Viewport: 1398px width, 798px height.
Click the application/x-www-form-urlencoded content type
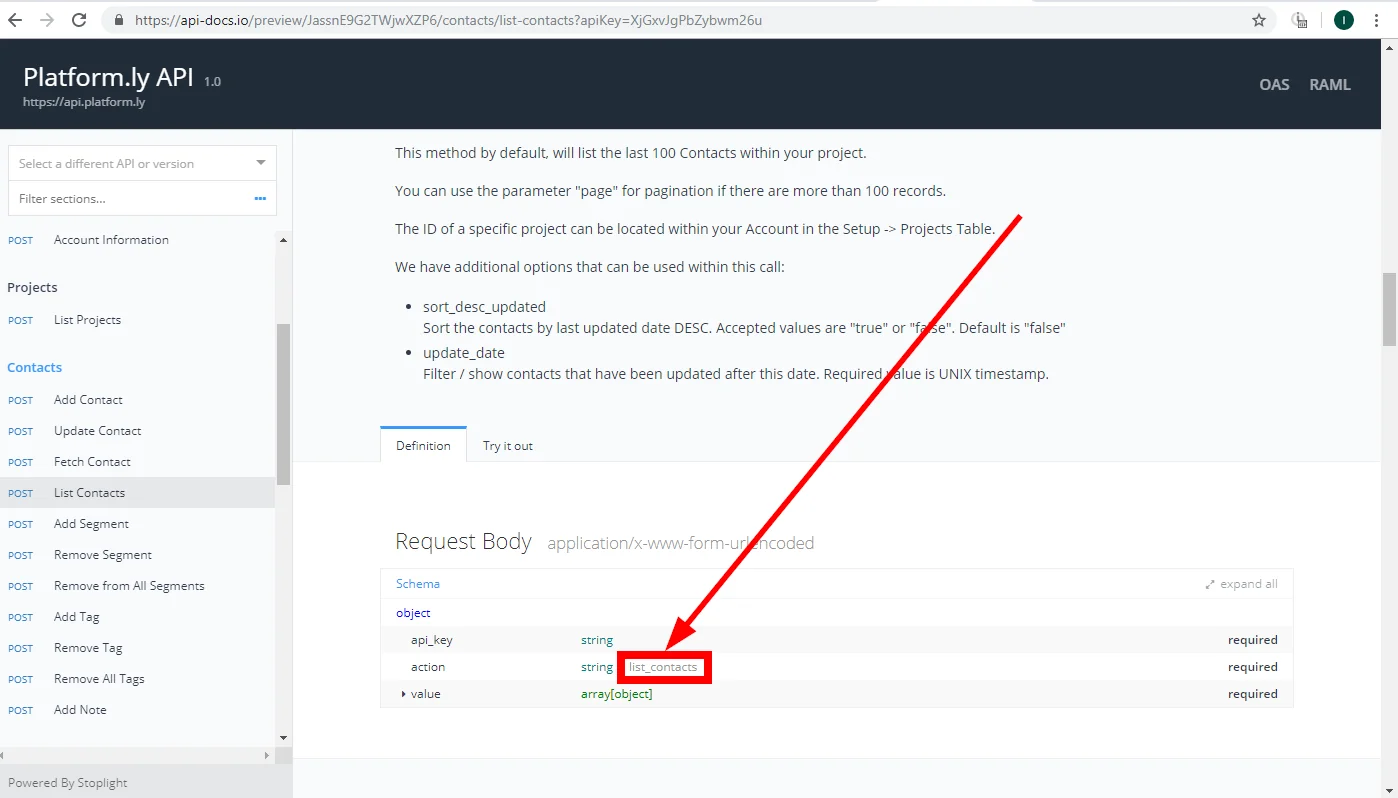681,543
